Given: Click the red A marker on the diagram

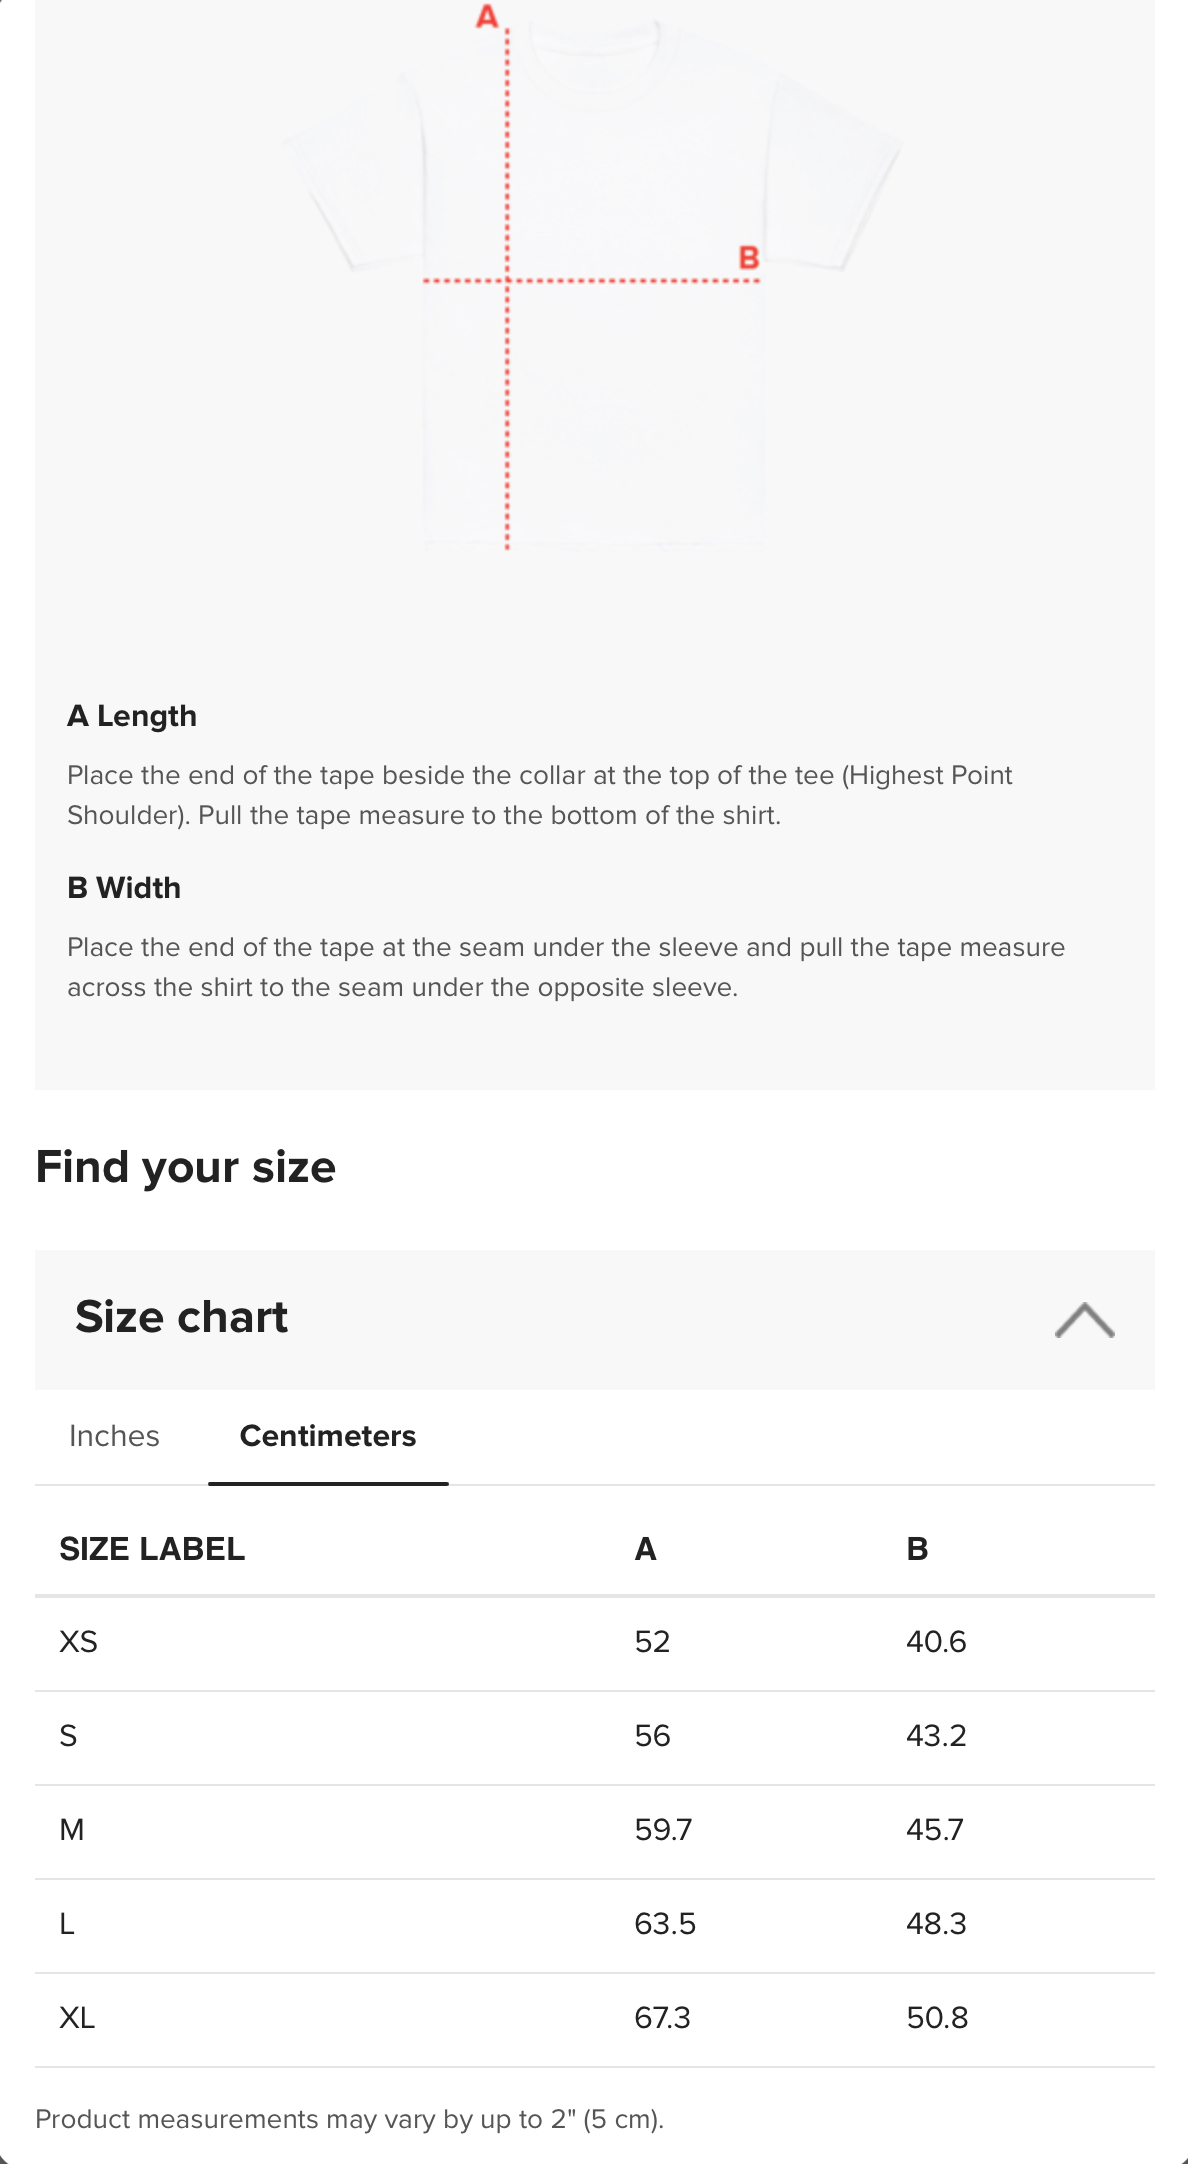Looking at the screenshot, I should coord(487,17).
